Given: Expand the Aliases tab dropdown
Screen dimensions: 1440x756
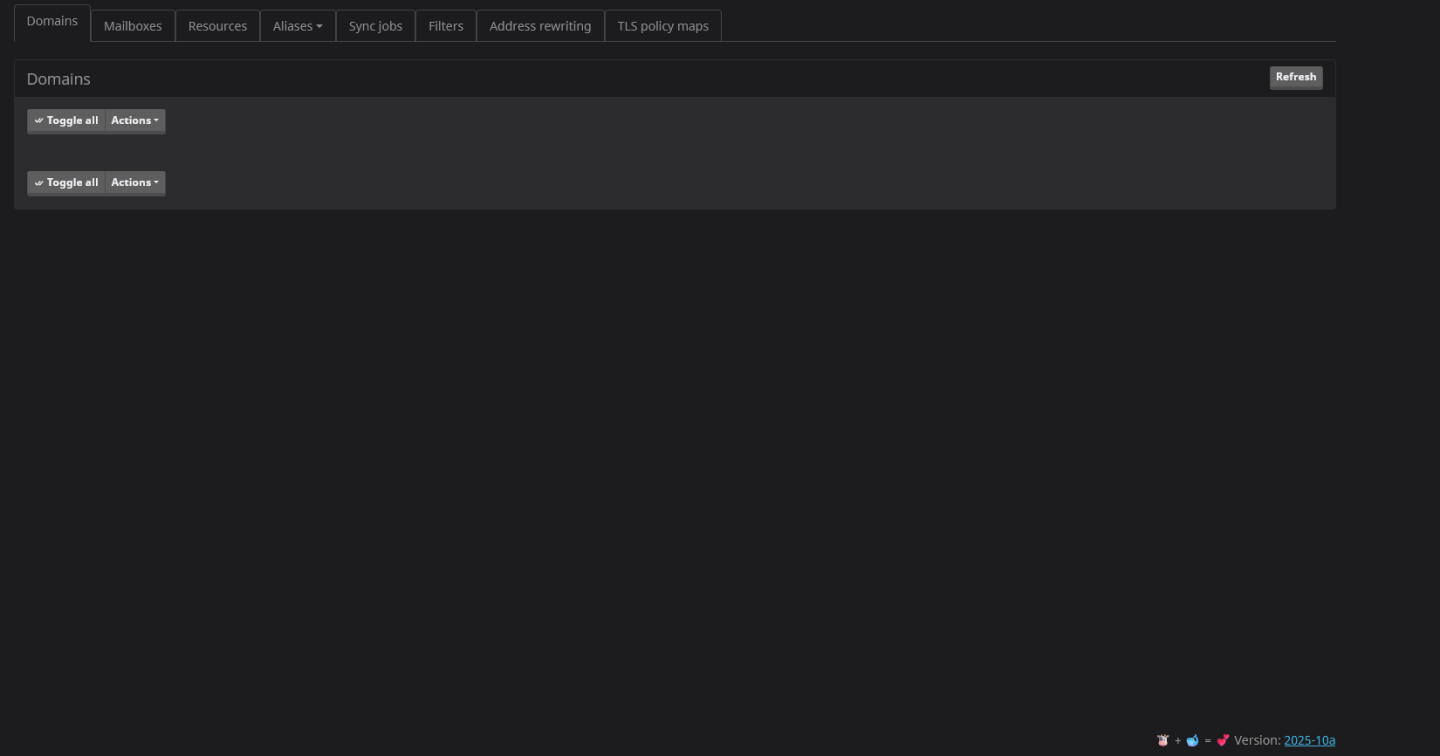Looking at the screenshot, I should point(297,26).
